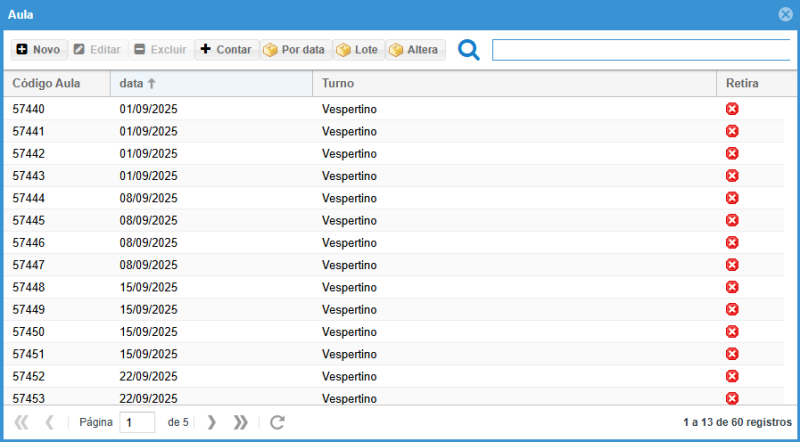Close the Aula window
Image resolution: width=800 pixels, height=442 pixels.
785,14
